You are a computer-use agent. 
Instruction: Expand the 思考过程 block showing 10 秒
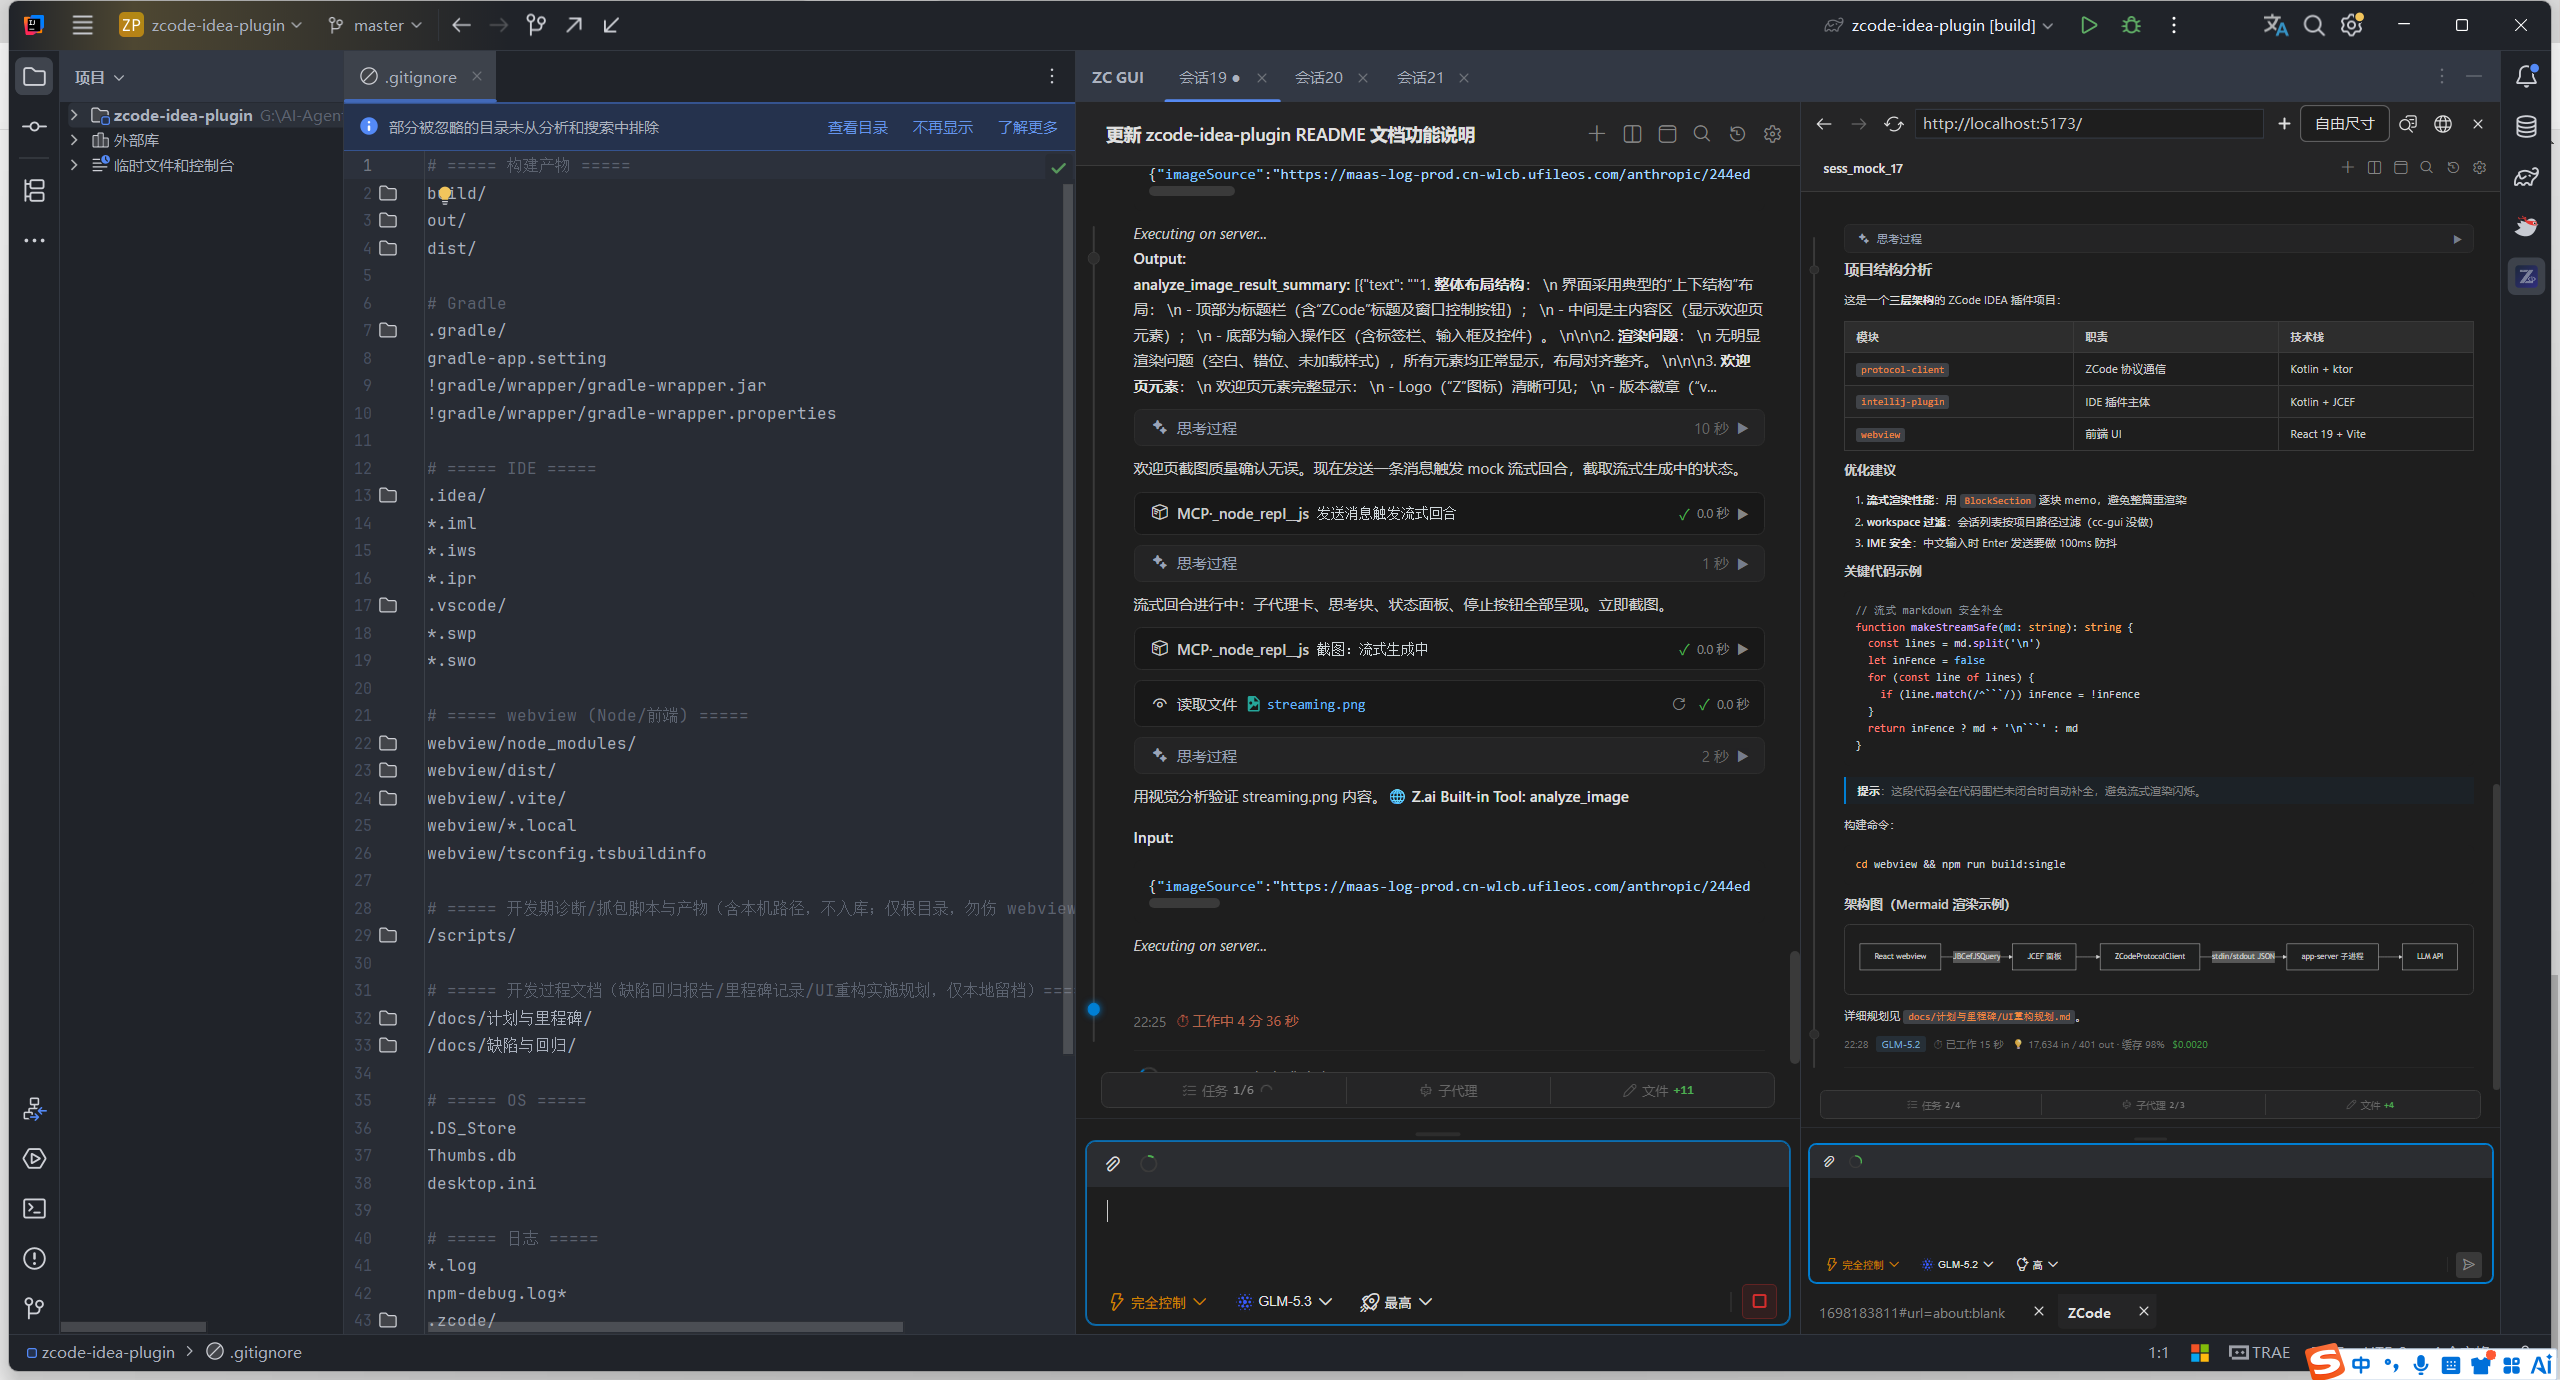[x=1448, y=428]
